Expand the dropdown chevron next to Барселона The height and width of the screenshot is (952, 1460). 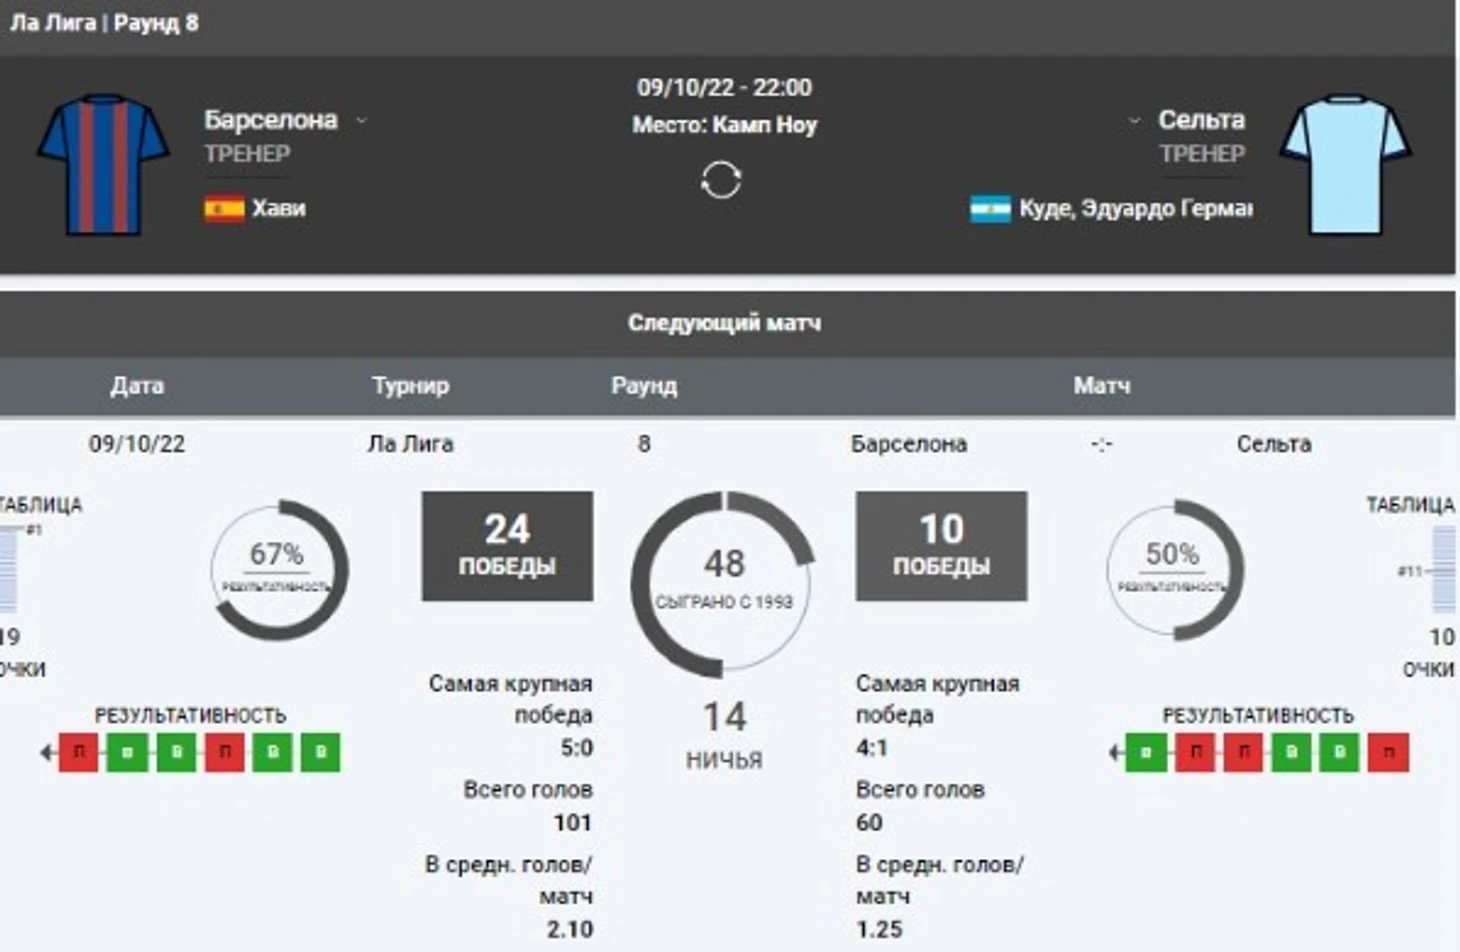click(x=362, y=121)
